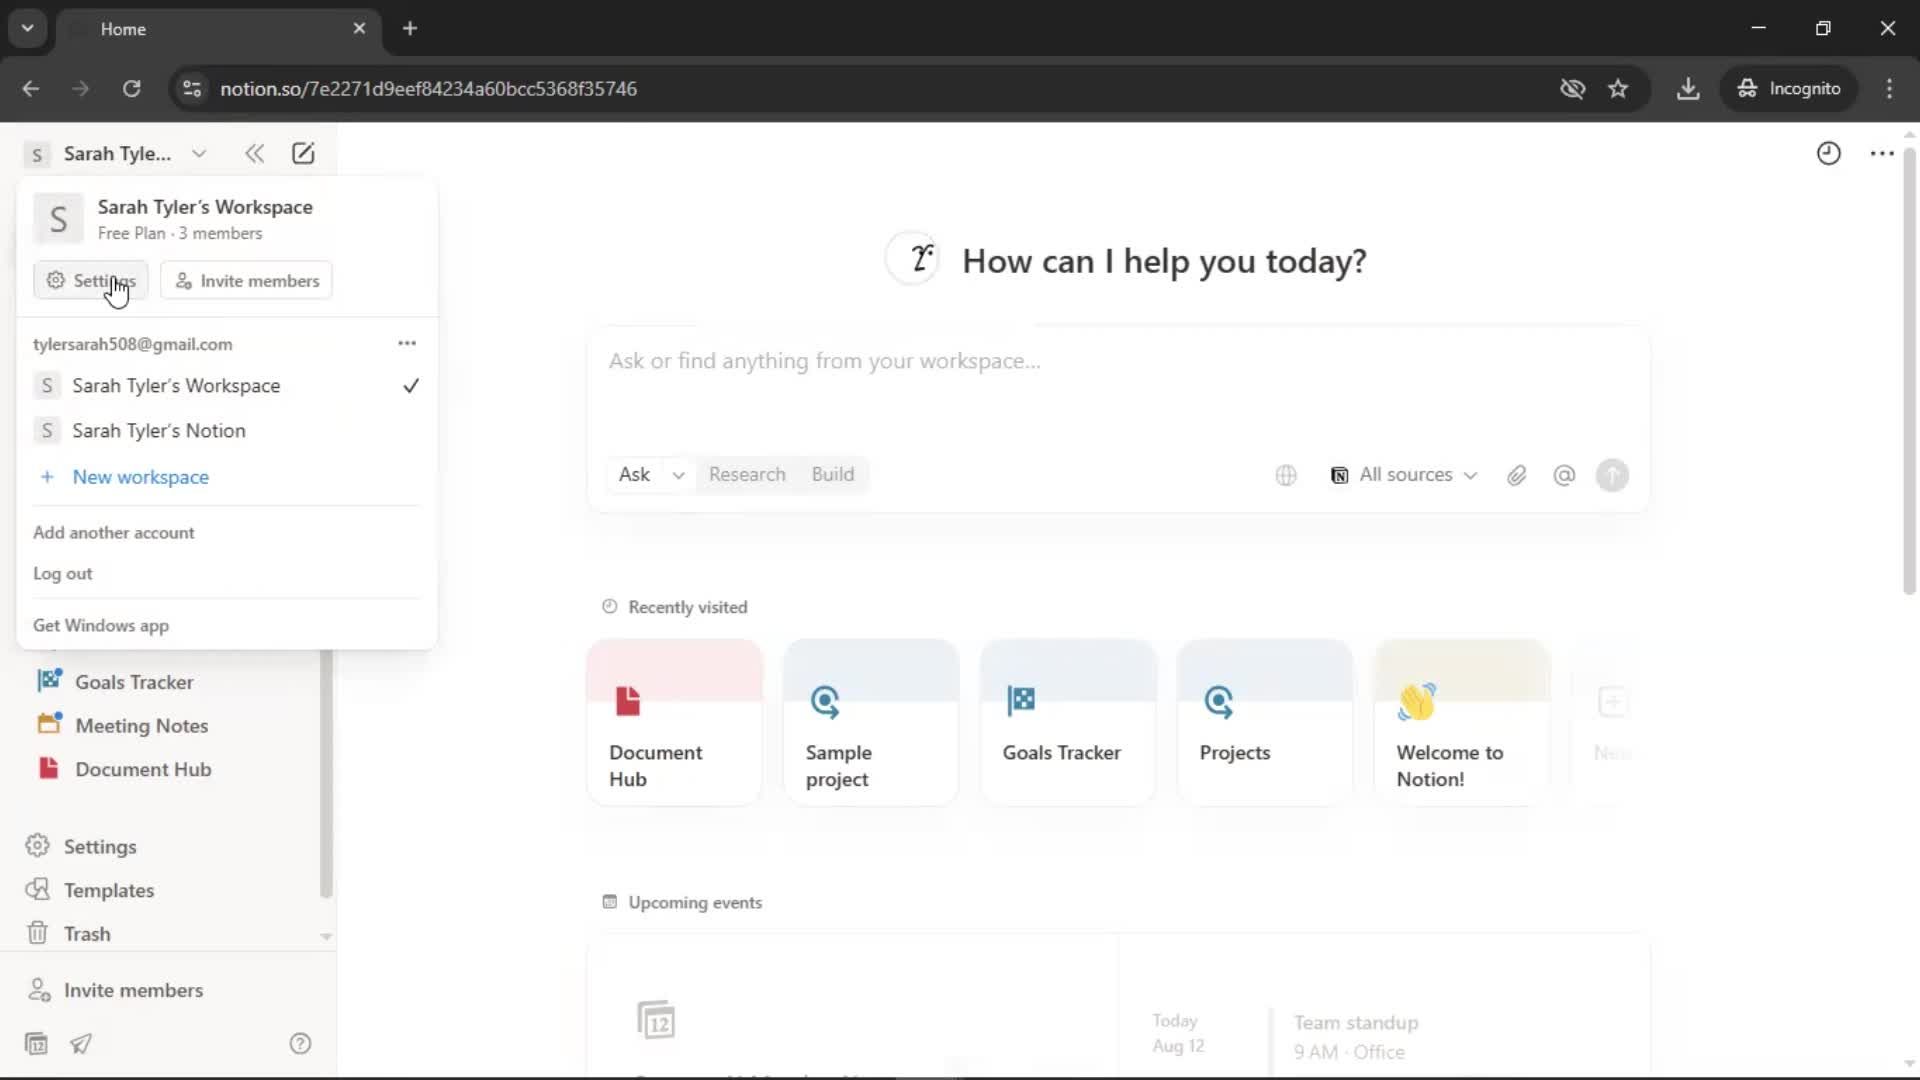Click Invite members in the workspace popup
1920x1080 pixels.
(246, 280)
